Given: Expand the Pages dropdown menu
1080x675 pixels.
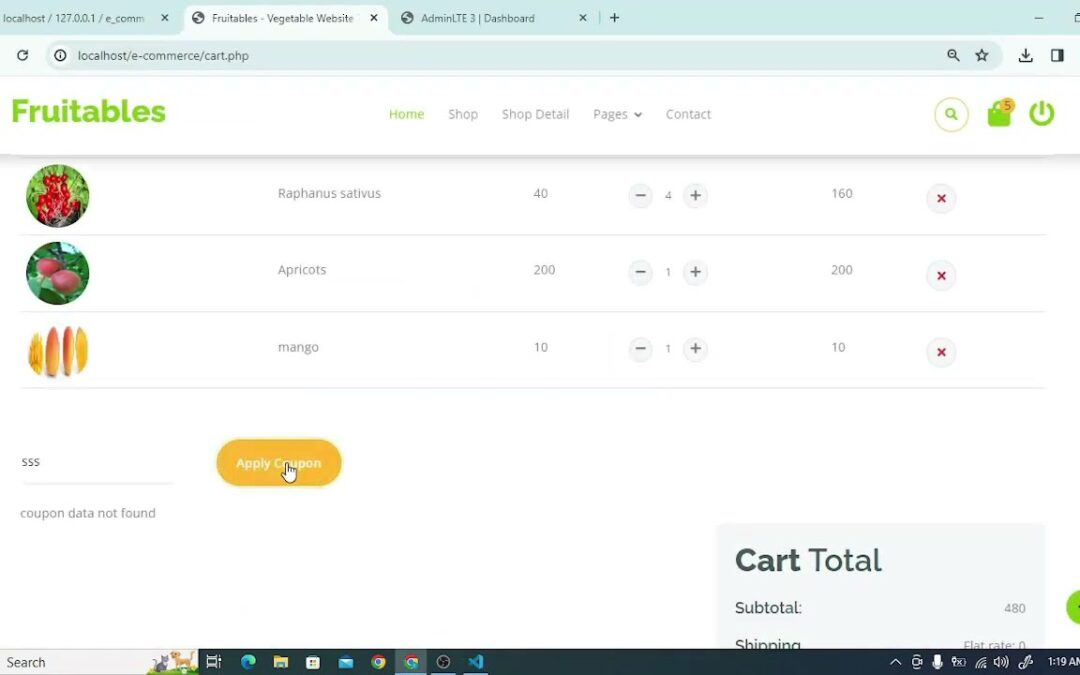Looking at the screenshot, I should click(x=617, y=114).
